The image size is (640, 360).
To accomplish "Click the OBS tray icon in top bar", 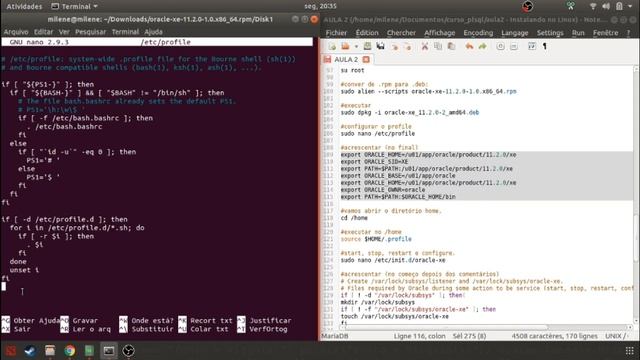I will (x=528, y=6).
